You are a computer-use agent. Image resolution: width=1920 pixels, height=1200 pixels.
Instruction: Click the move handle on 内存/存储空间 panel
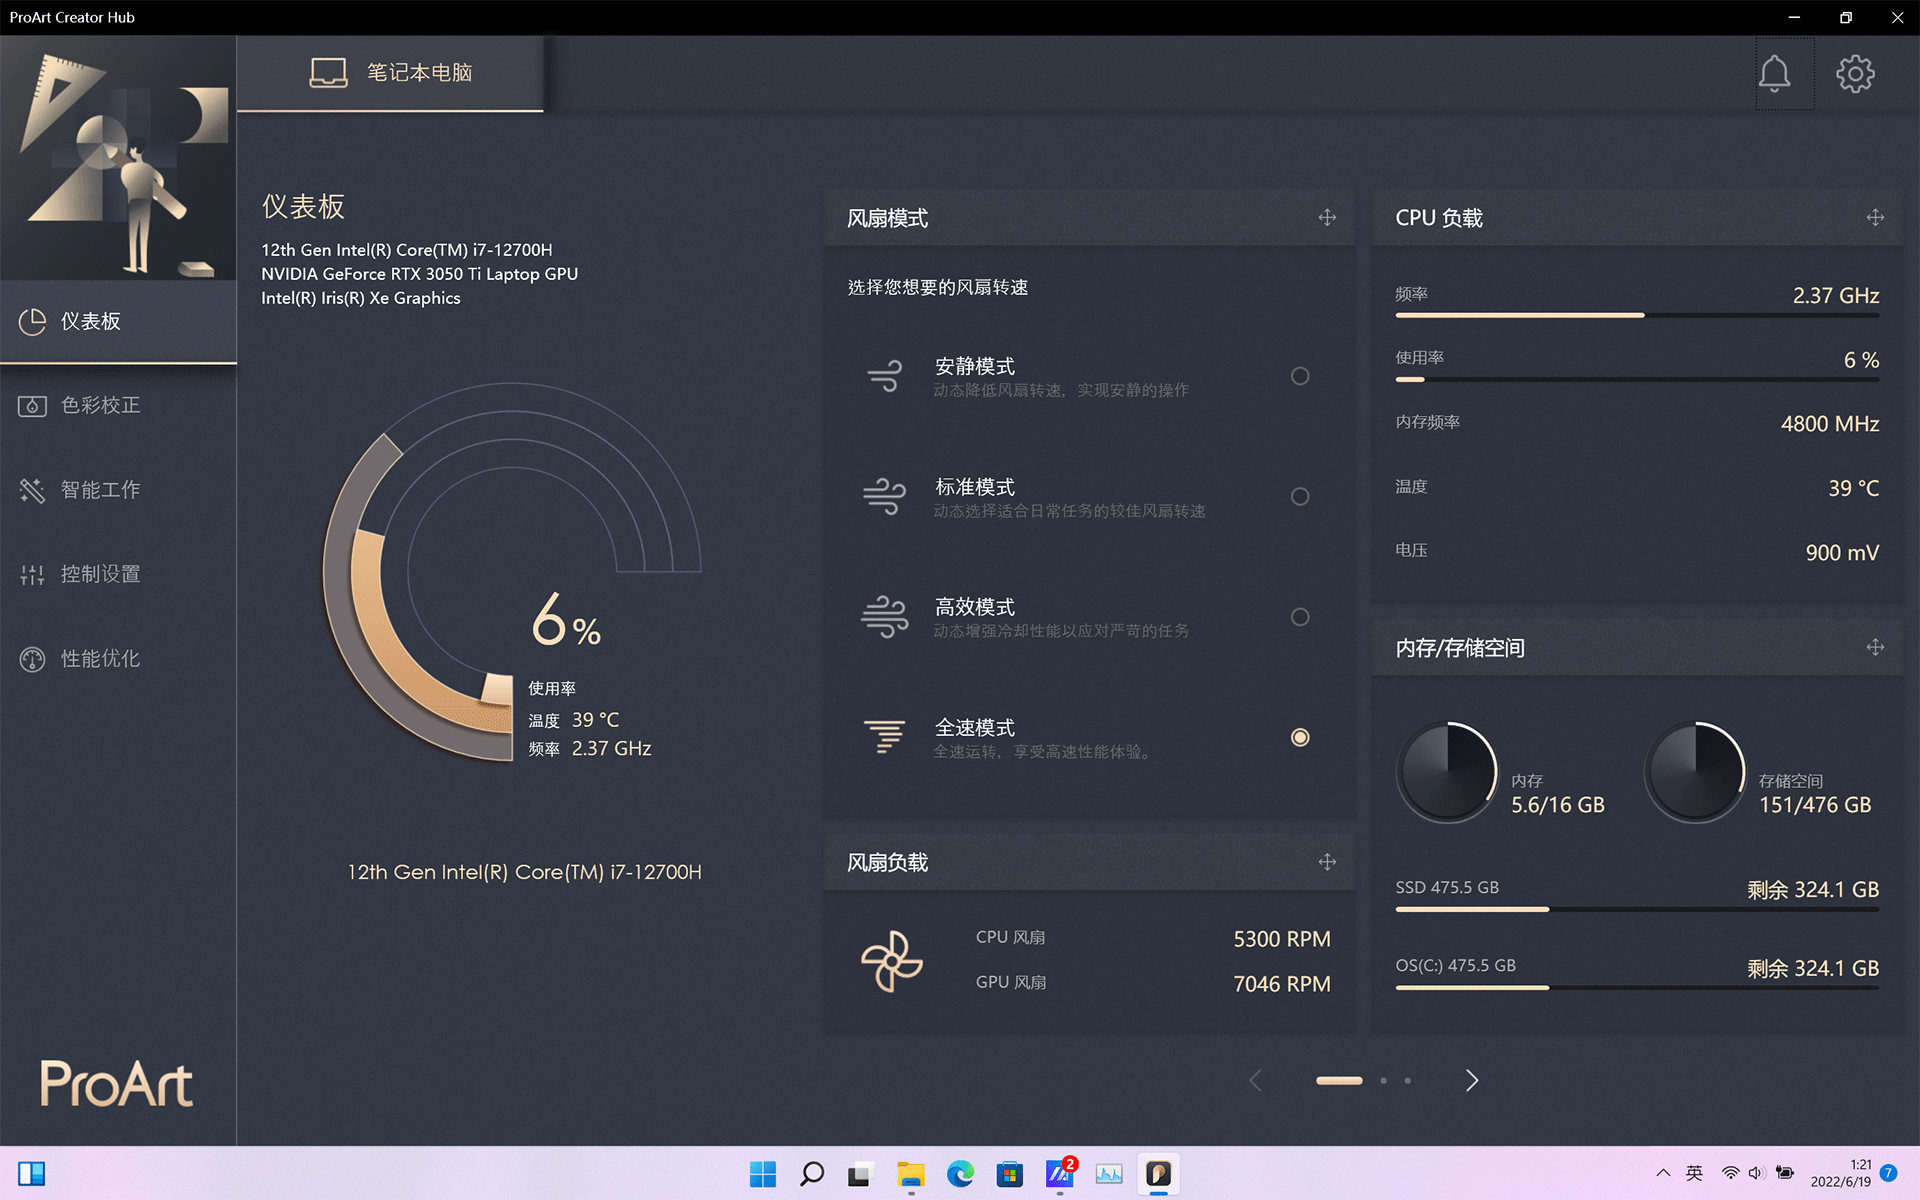(x=1875, y=648)
